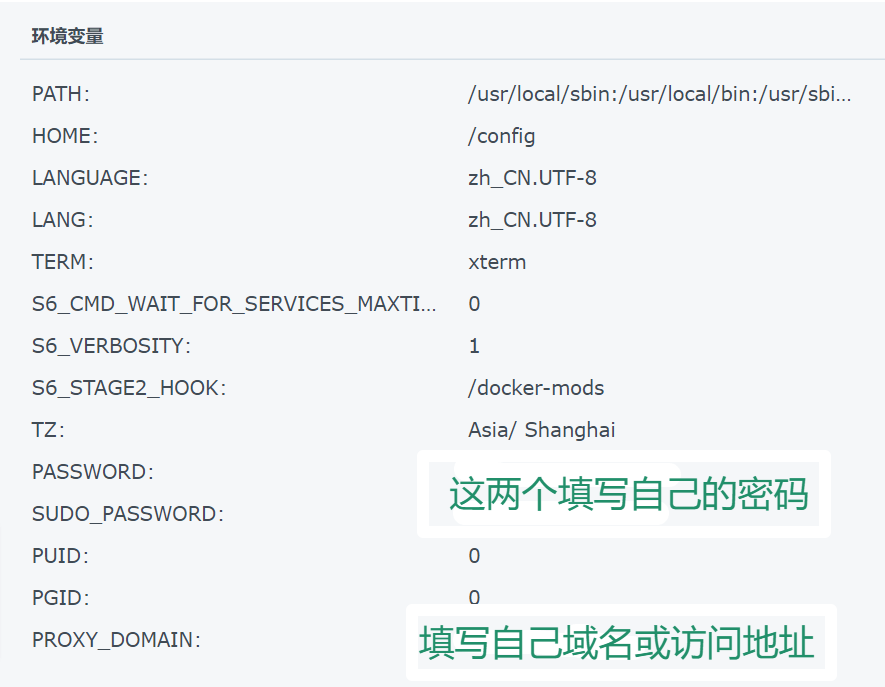Click the PATH variable value
This screenshot has height=687, width=885.
pos(659,94)
